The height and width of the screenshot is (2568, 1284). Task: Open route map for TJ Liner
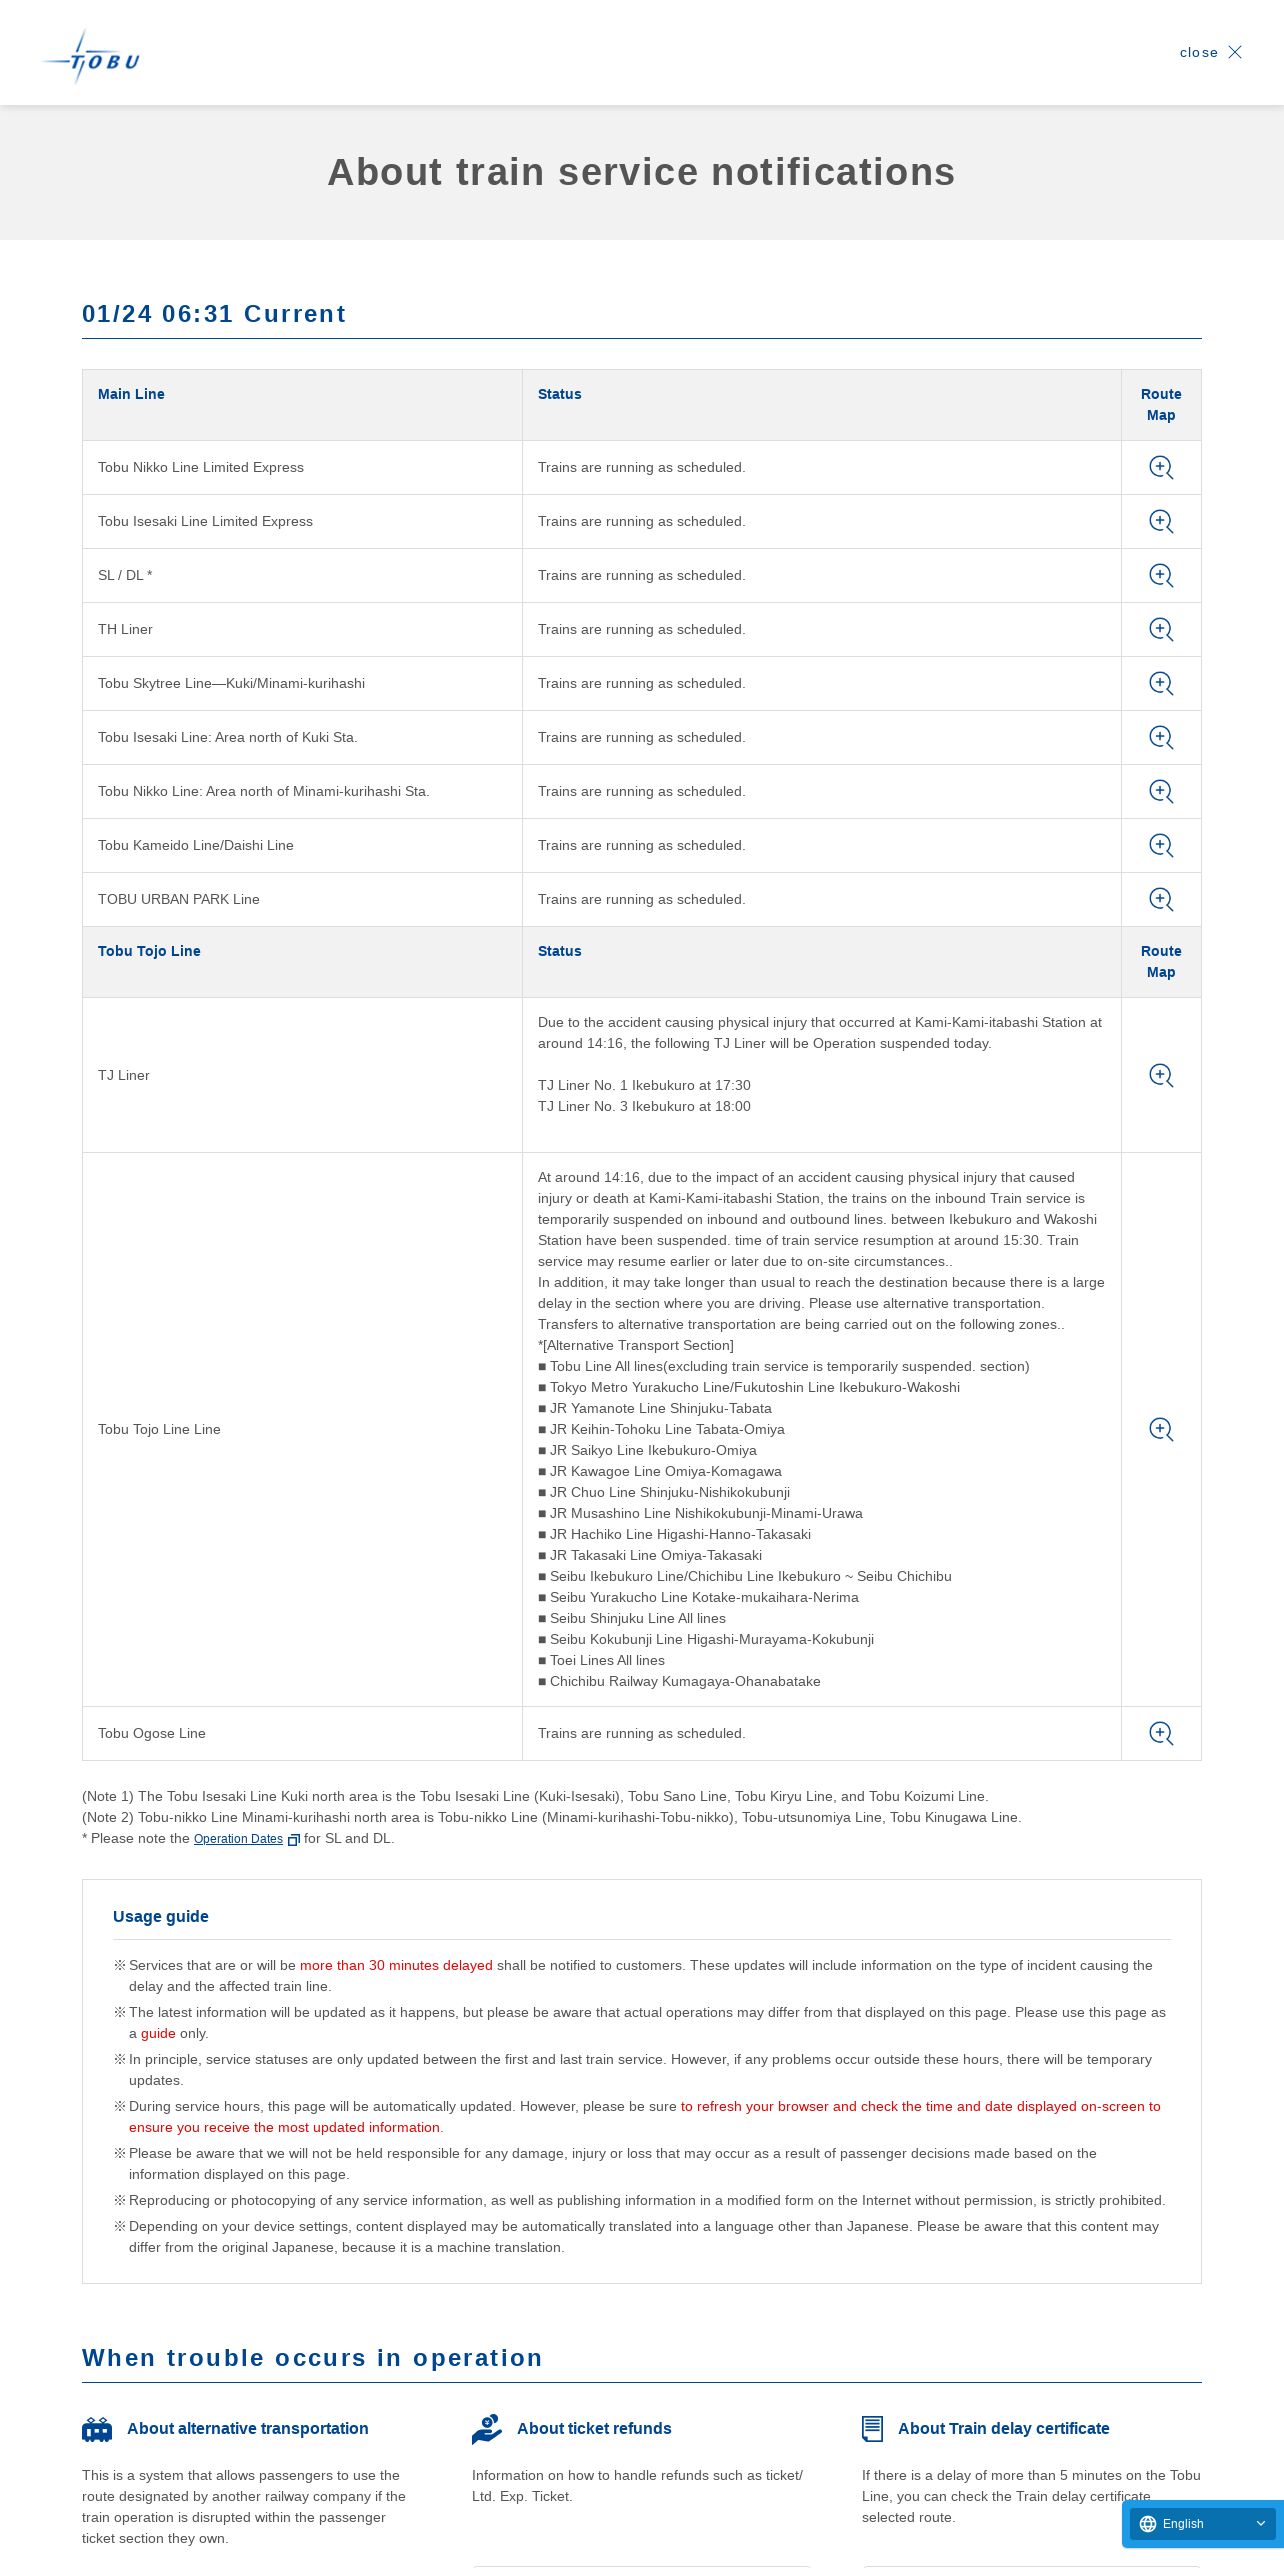coord(1161,1075)
